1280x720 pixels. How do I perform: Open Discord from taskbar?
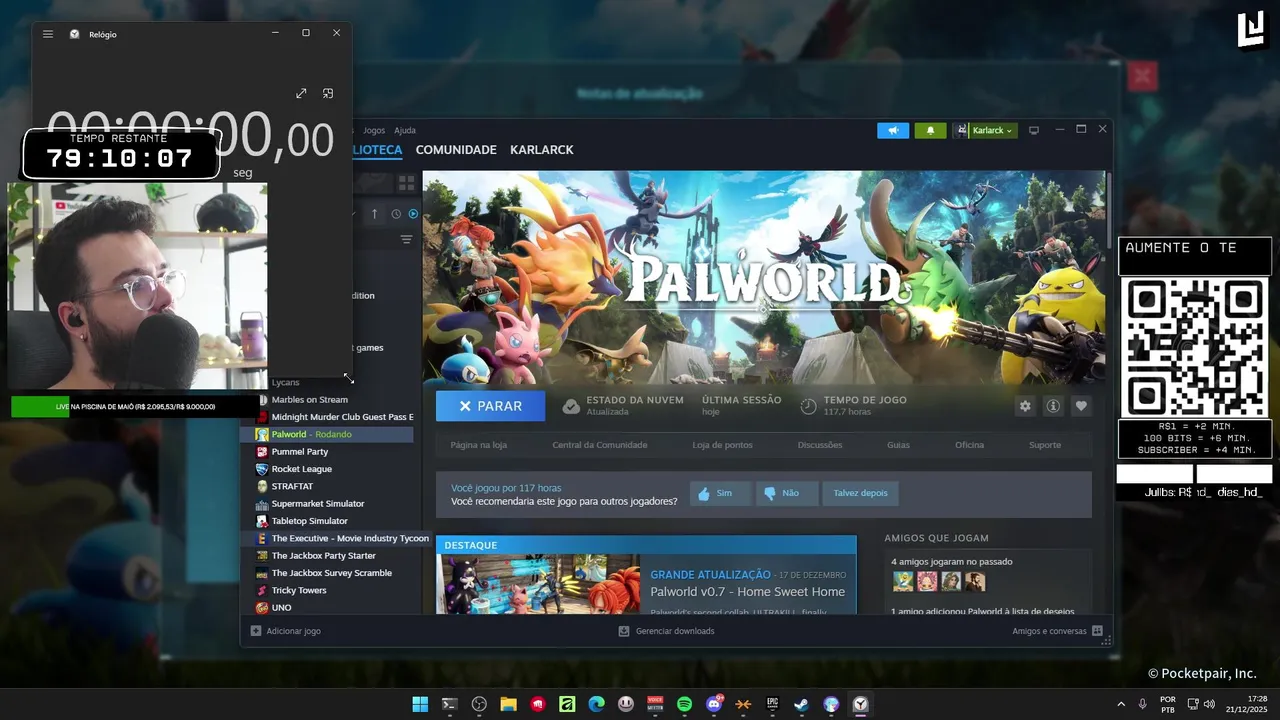coord(714,704)
